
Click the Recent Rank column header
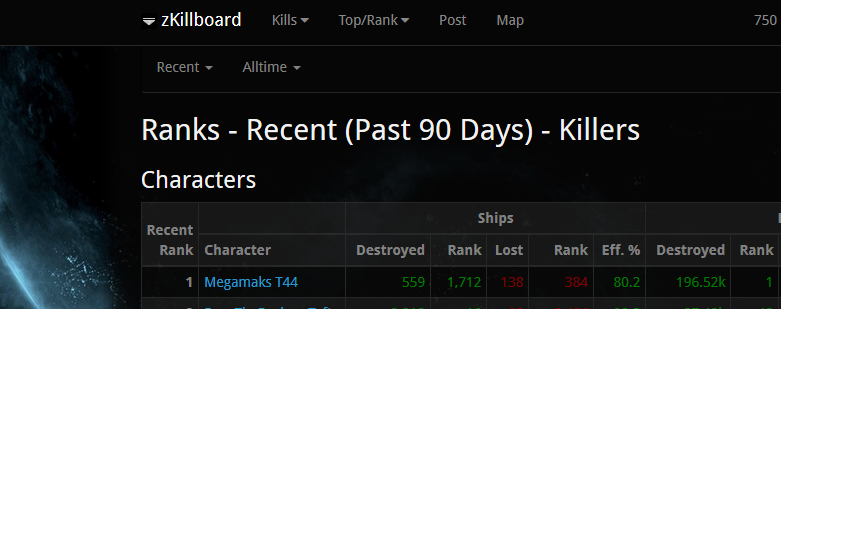coord(170,240)
